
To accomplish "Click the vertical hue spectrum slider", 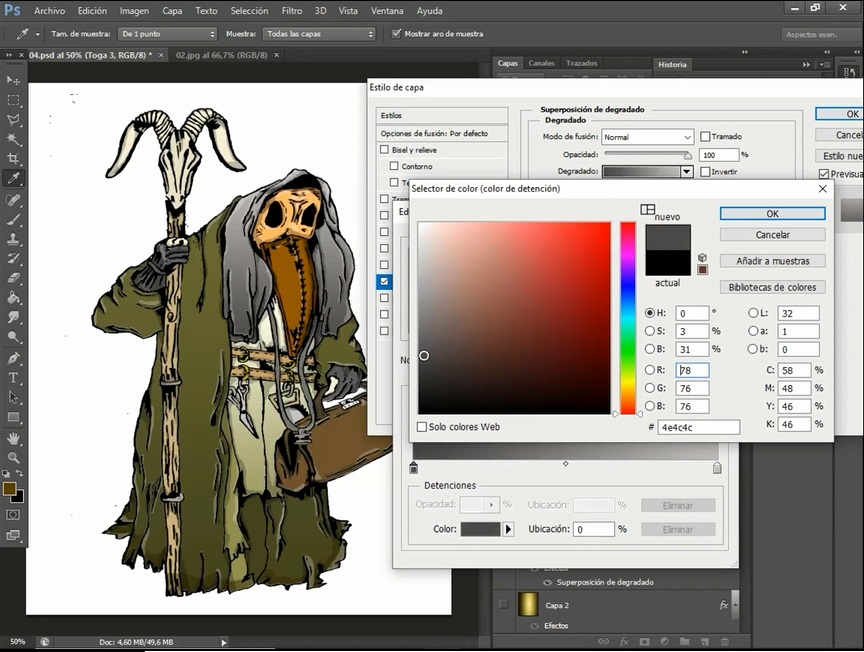I will (628, 318).
